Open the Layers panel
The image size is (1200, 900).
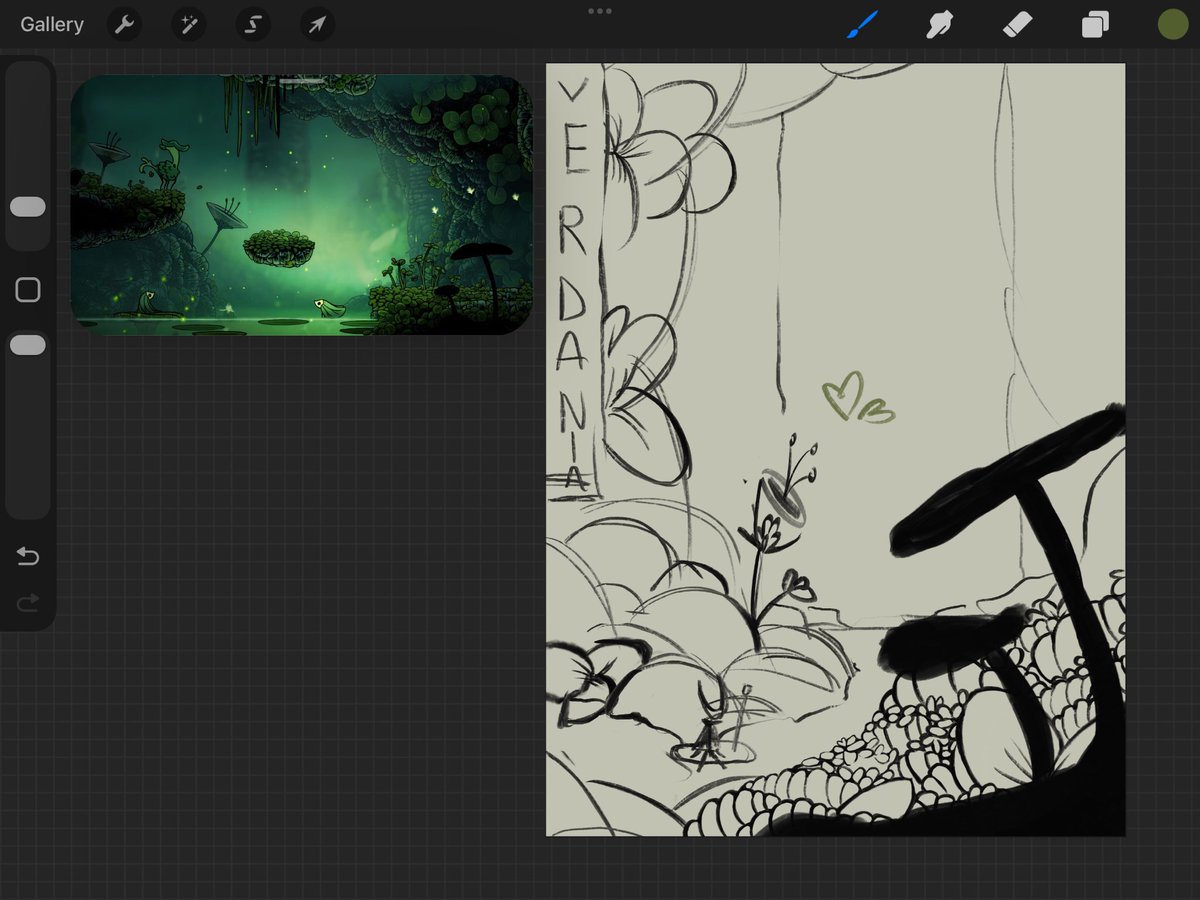pos(1094,24)
